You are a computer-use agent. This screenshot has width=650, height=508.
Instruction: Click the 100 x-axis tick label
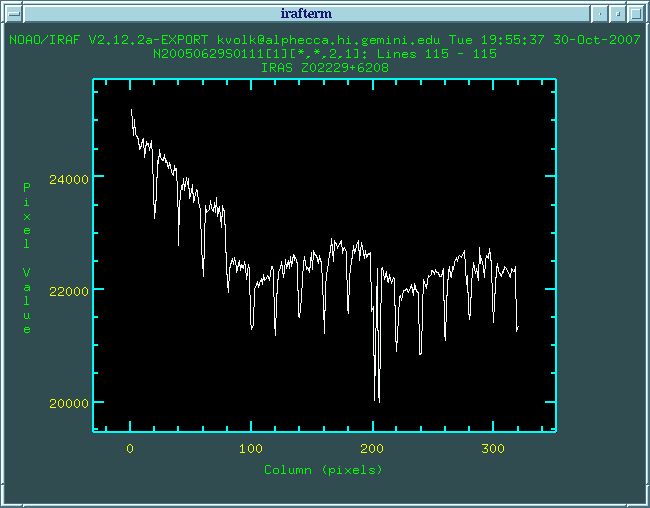[251, 449]
